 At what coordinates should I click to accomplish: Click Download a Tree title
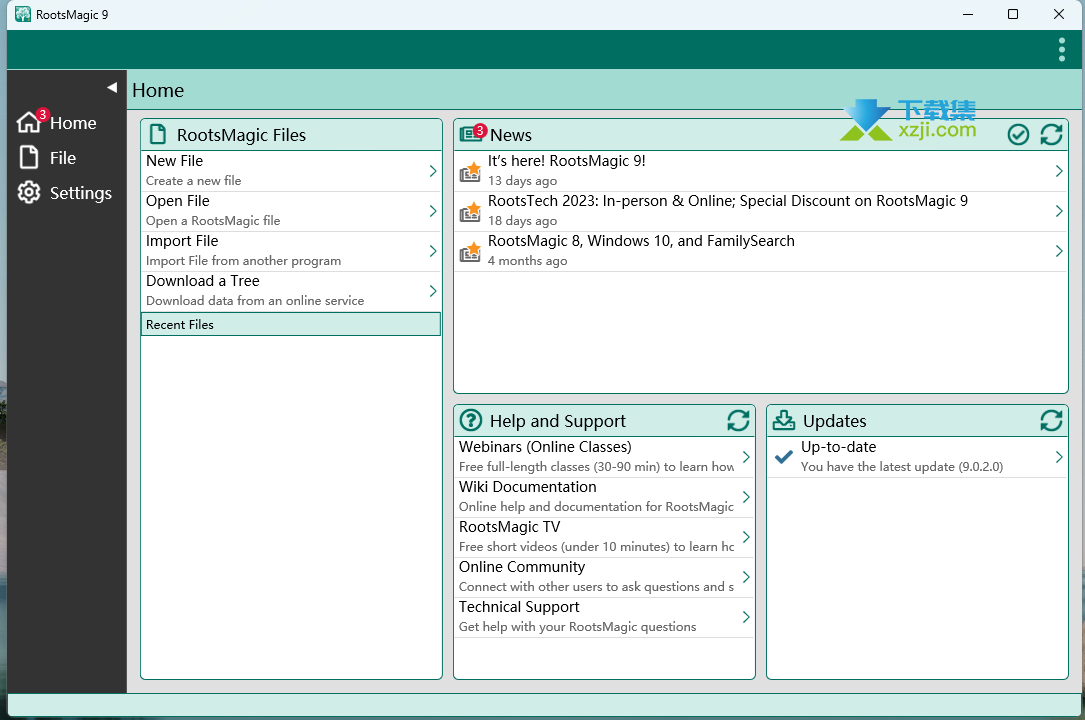click(x=203, y=281)
